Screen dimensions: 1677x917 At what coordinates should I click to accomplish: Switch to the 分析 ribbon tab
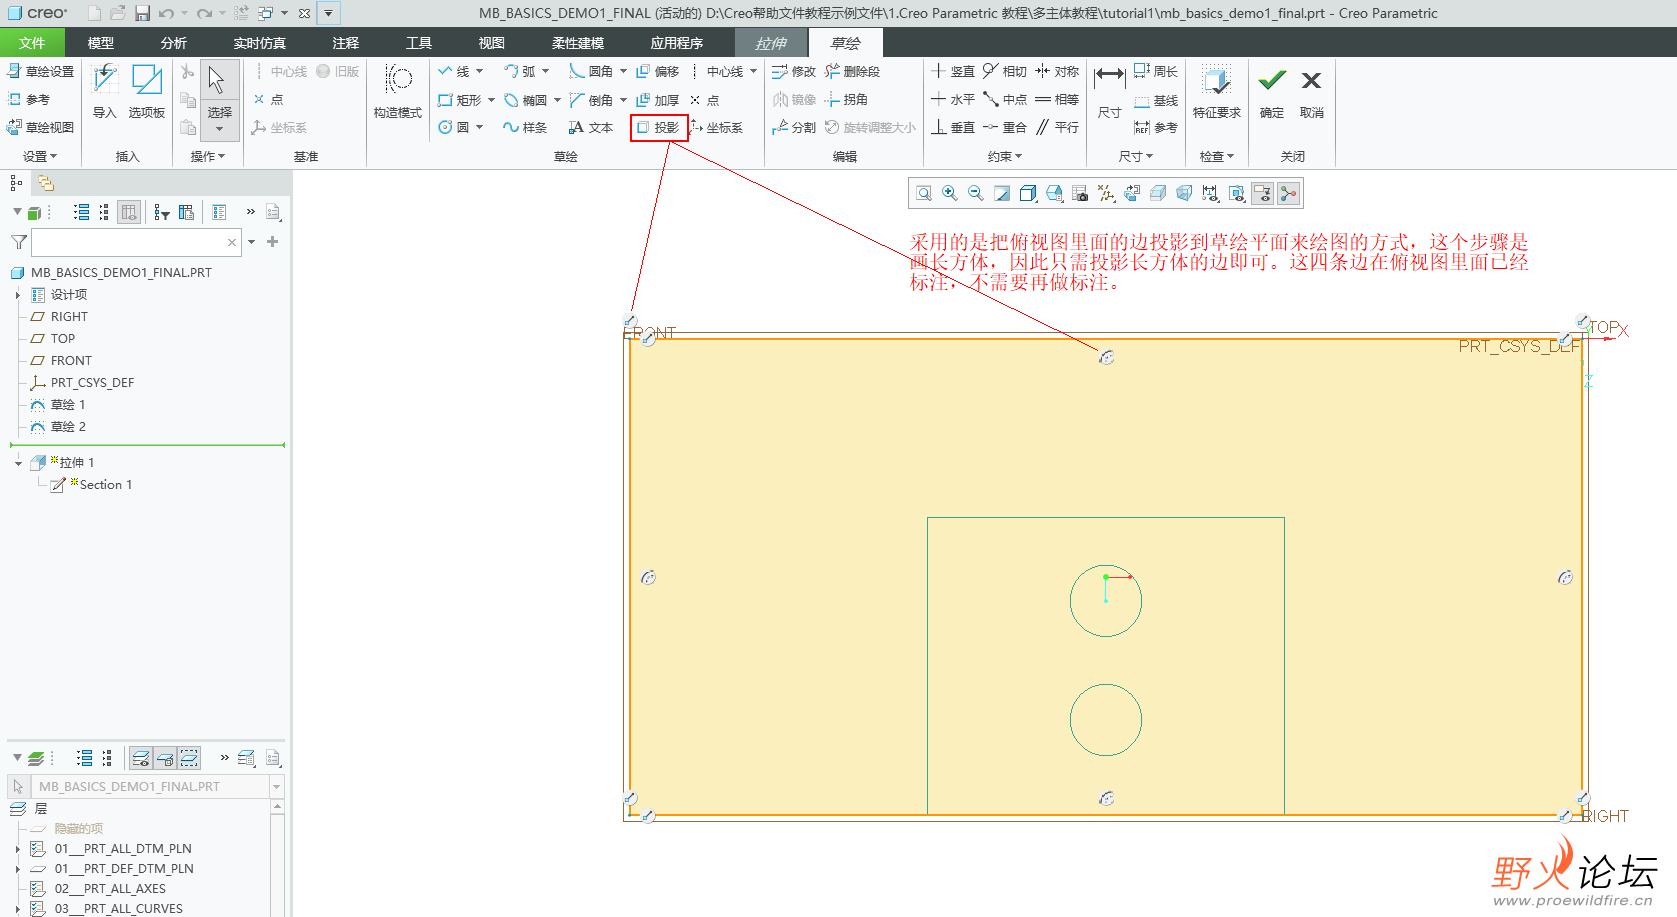point(174,43)
